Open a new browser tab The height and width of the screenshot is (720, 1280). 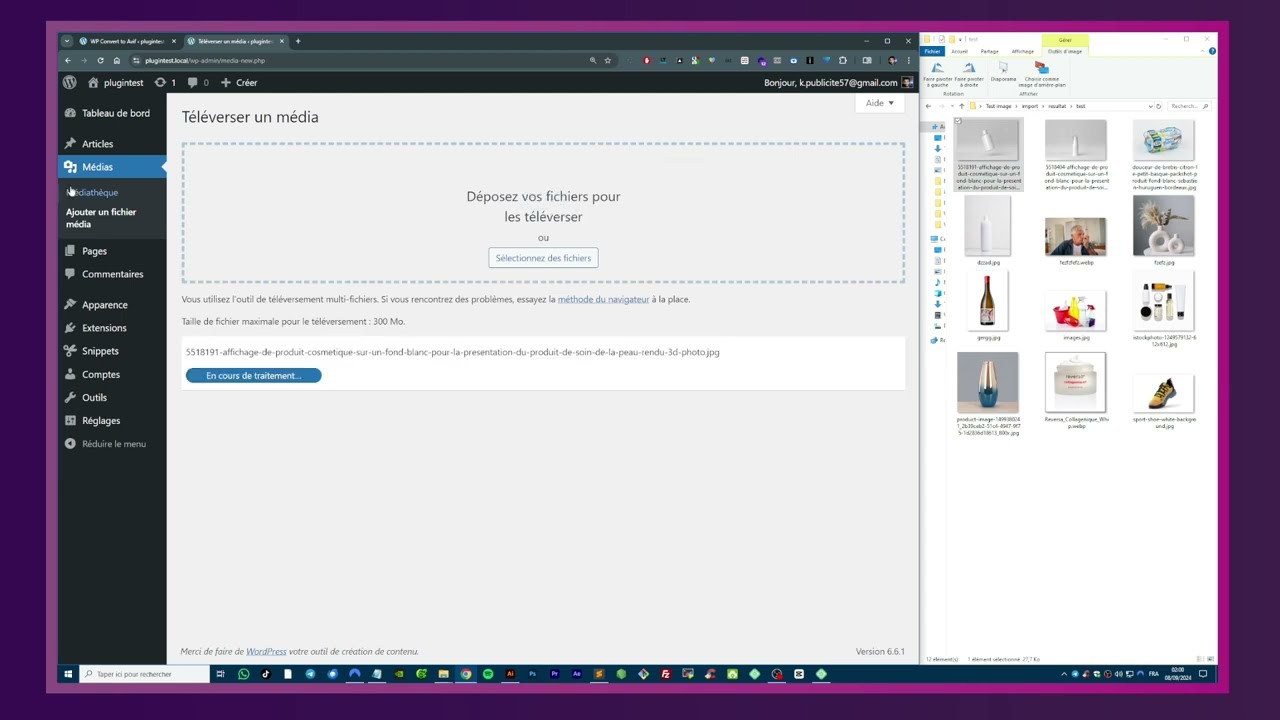click(x=298, y=41)
